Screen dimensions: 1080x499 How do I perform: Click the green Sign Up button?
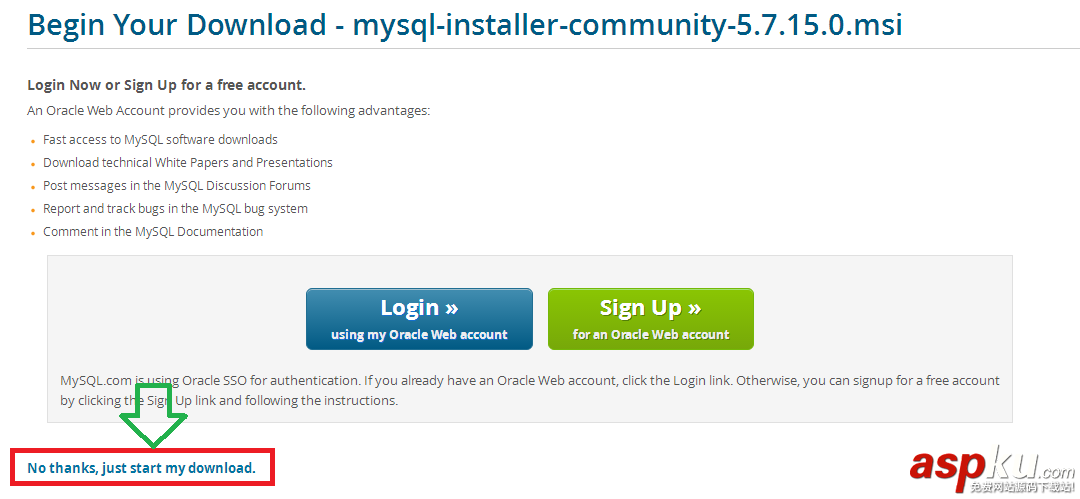click(x=650, y=319)
